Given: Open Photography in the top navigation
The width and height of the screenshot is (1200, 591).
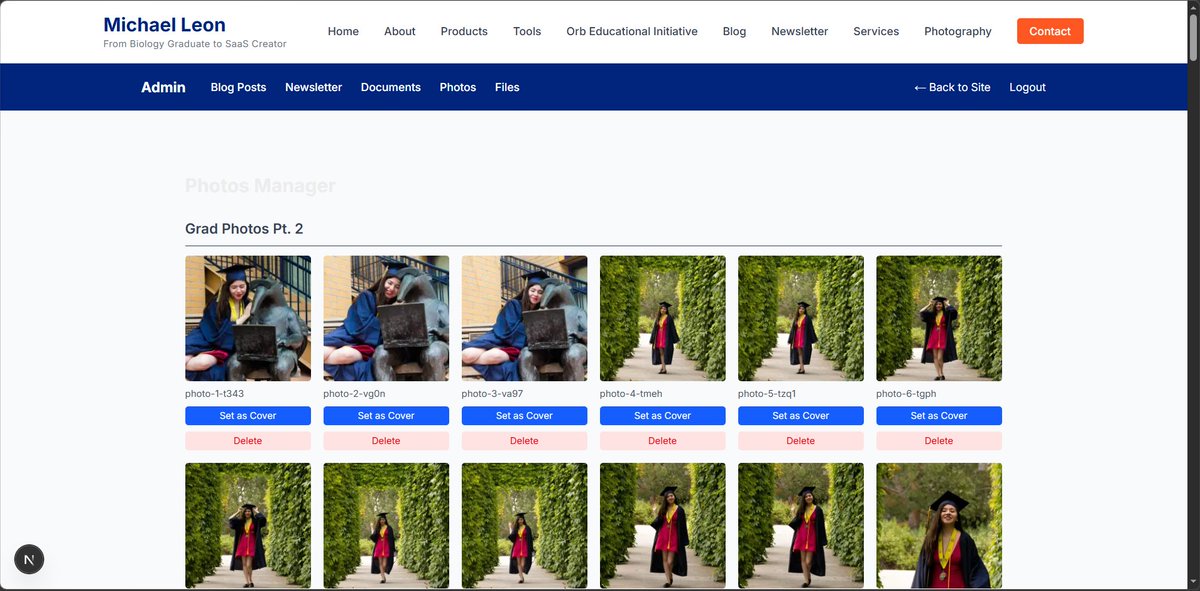Looking at the screenshot, I should click(x=958, y=31).
